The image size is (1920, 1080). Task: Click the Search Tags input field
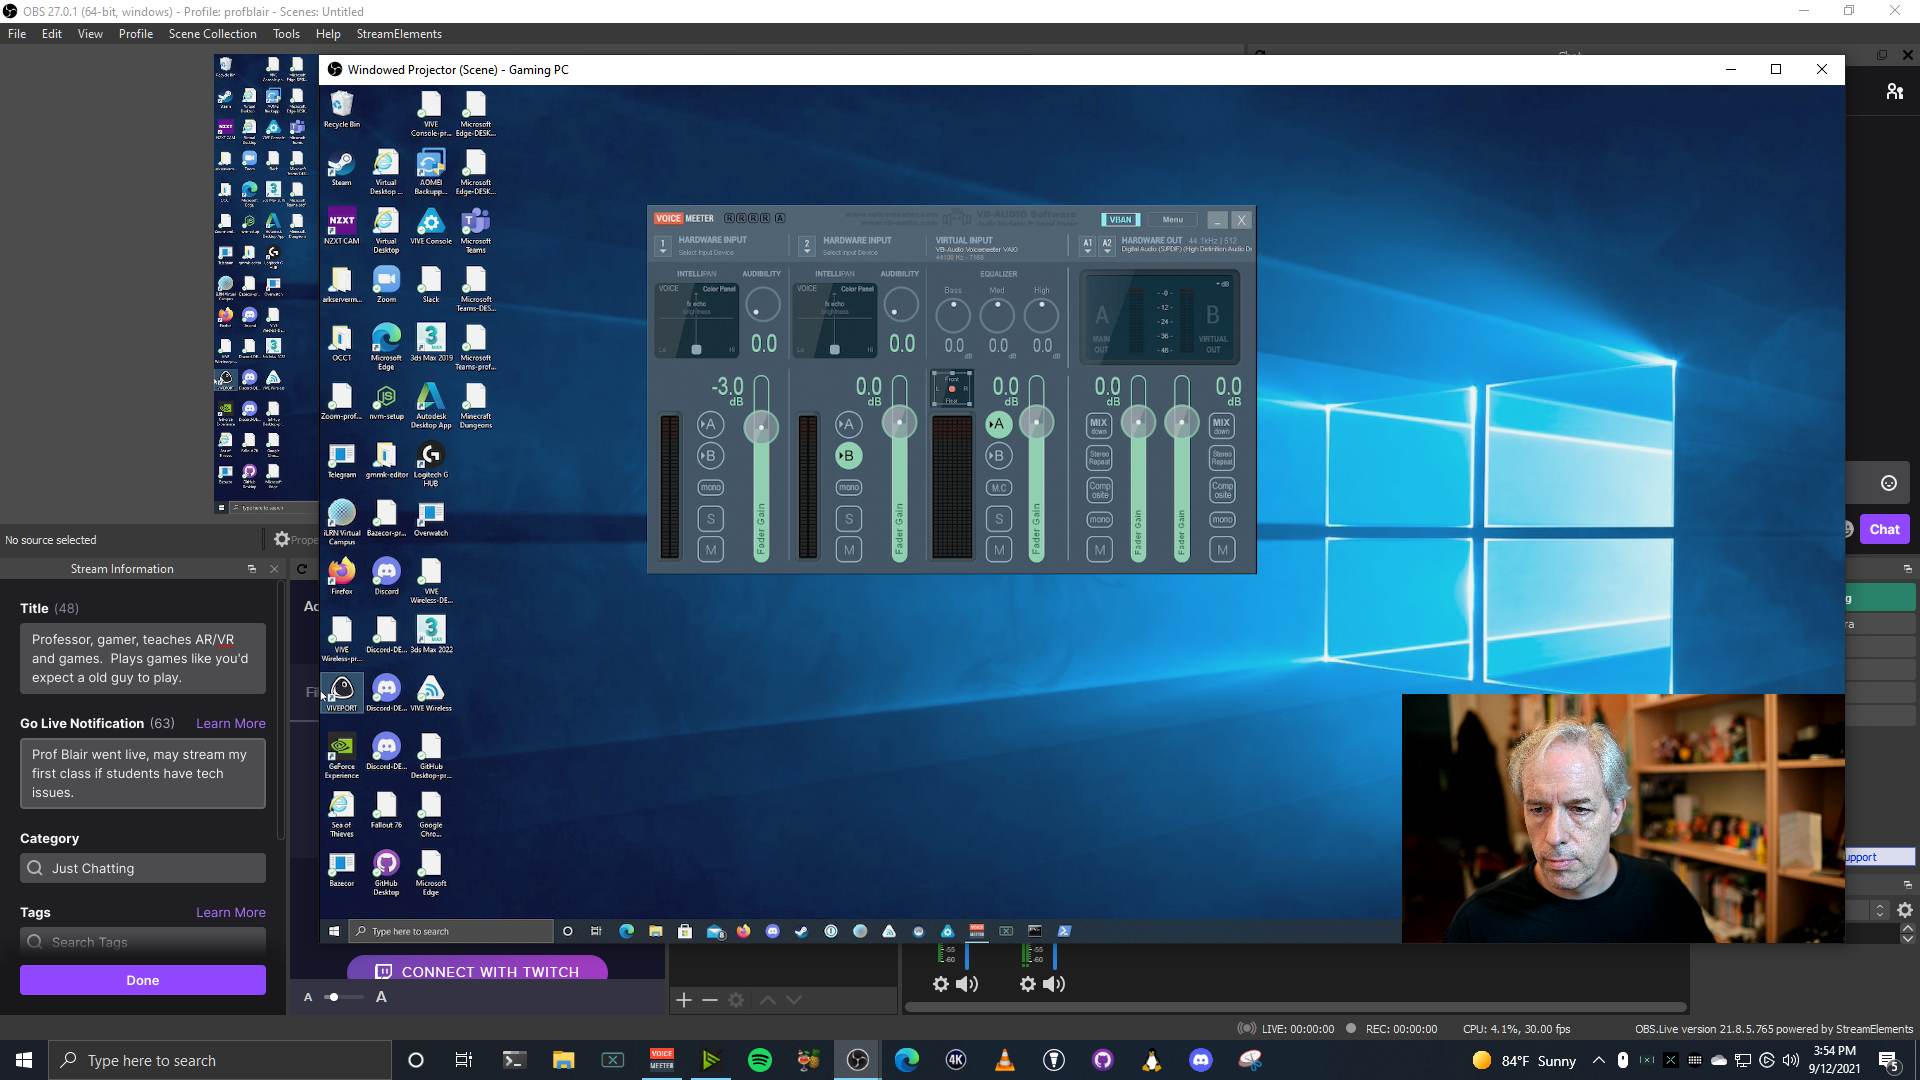143,941
